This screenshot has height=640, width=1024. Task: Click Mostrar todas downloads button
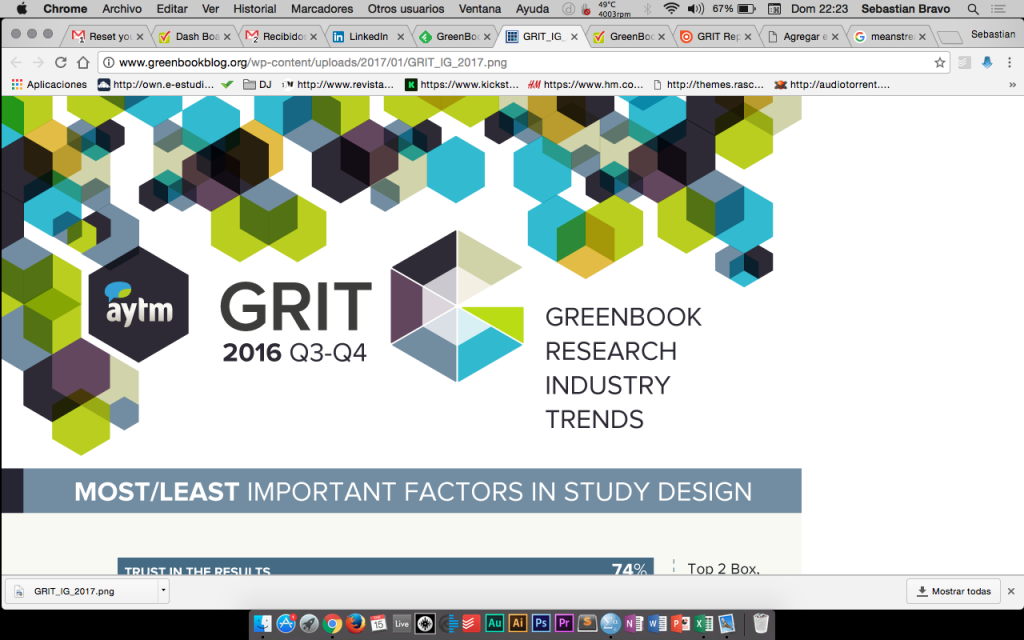[953, 591]
